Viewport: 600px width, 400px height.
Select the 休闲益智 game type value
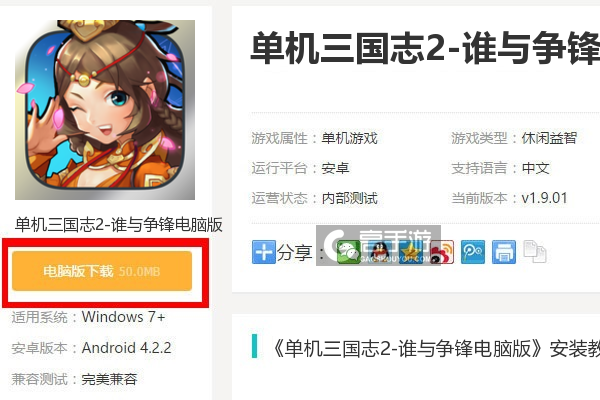[x=549, y=138]
